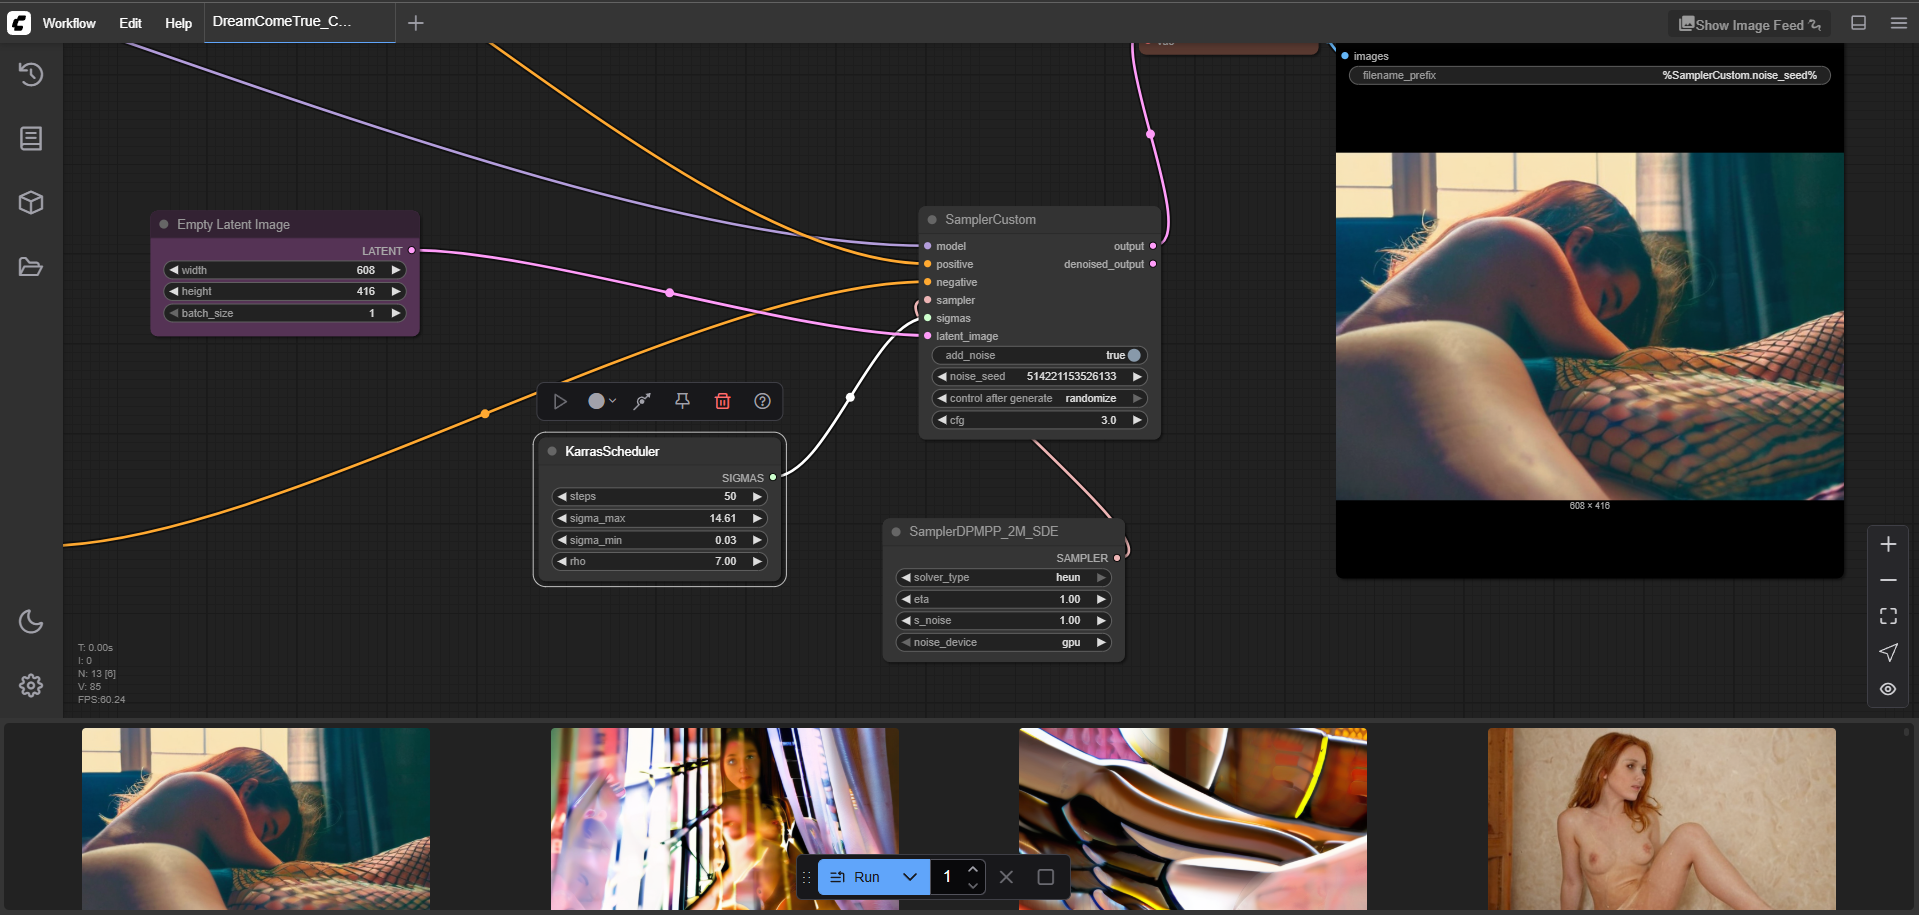
Task: Fit the workflow view to screen
Action: tap(1888, 616)
